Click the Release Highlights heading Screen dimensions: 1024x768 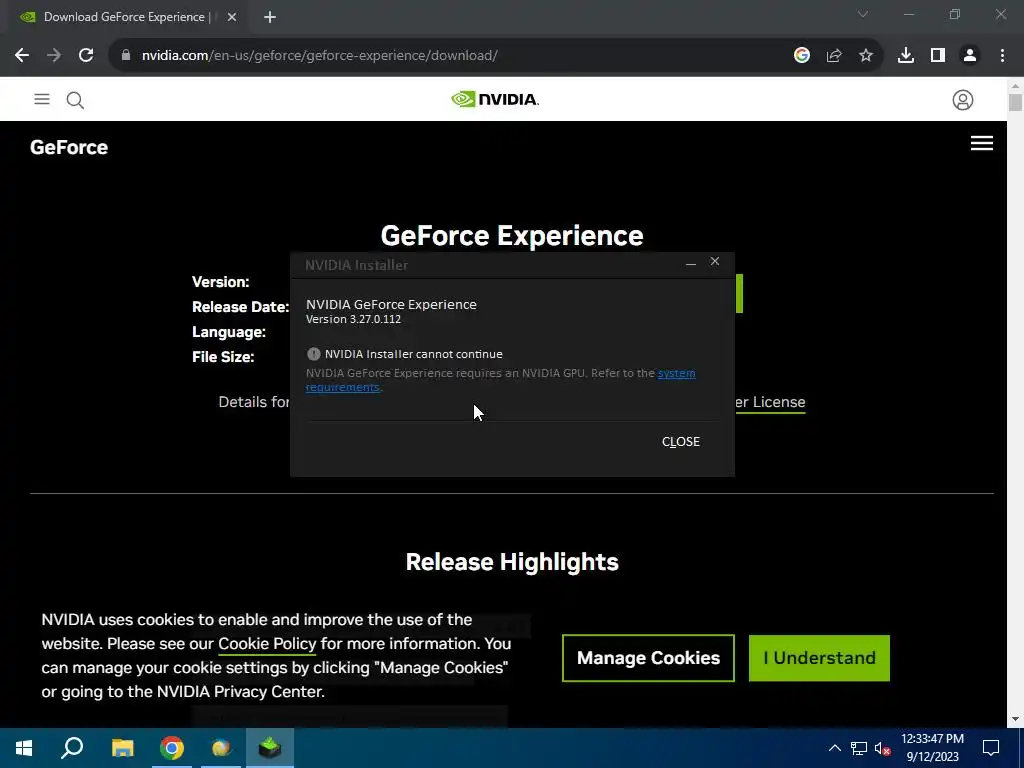512,562
